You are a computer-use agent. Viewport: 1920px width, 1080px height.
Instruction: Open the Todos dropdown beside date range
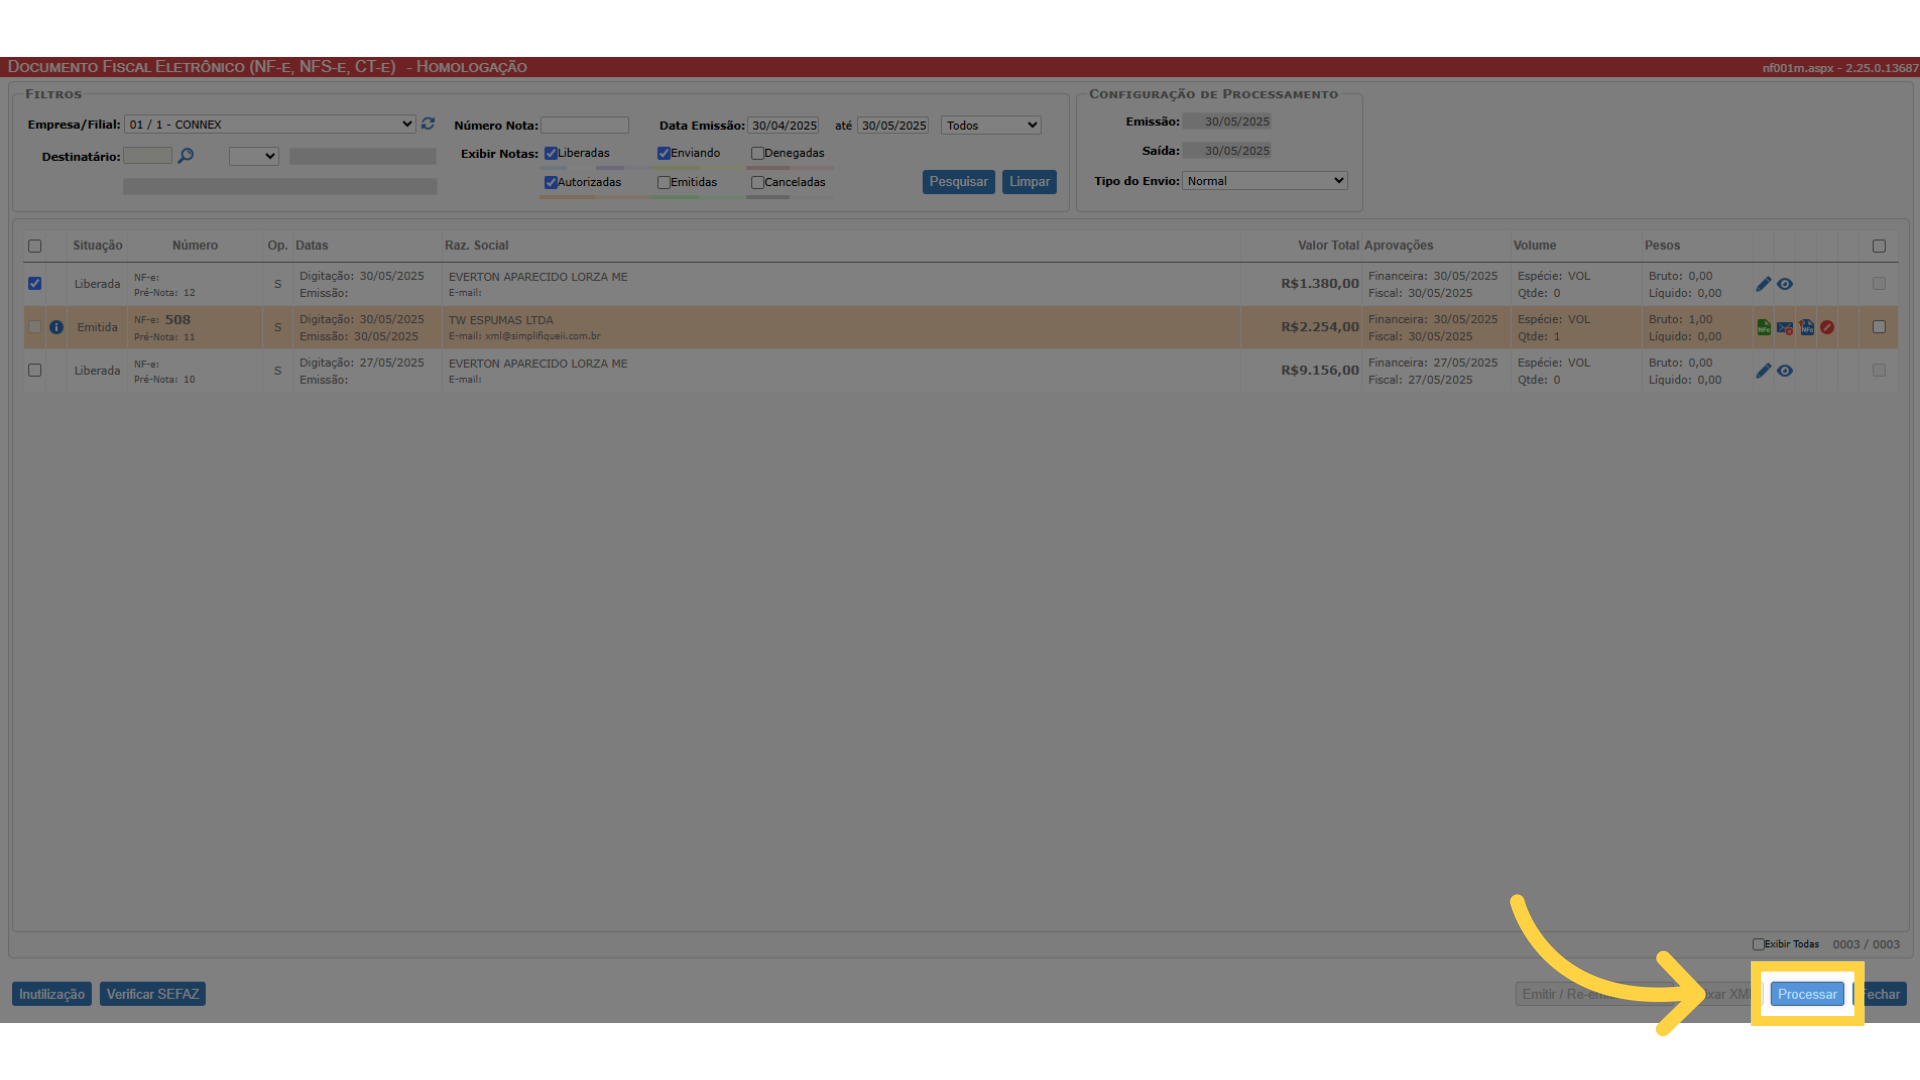990,125
